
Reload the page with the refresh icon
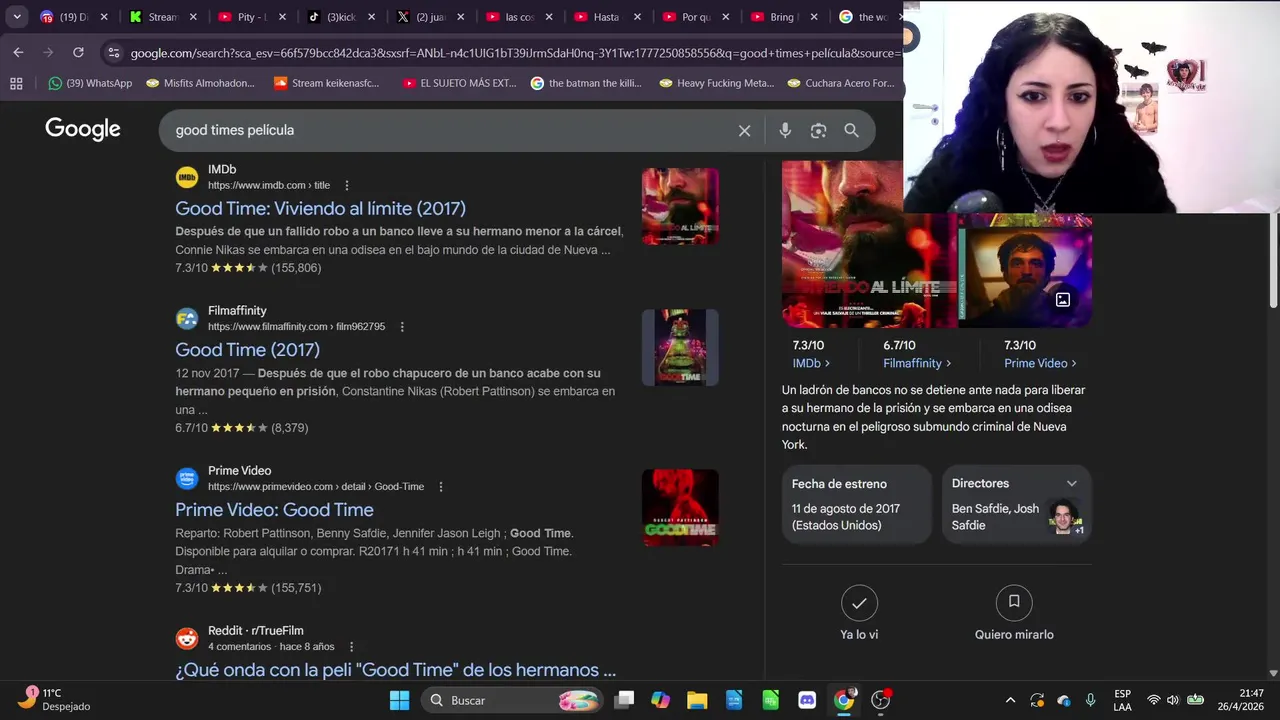[x=78, y=52]
